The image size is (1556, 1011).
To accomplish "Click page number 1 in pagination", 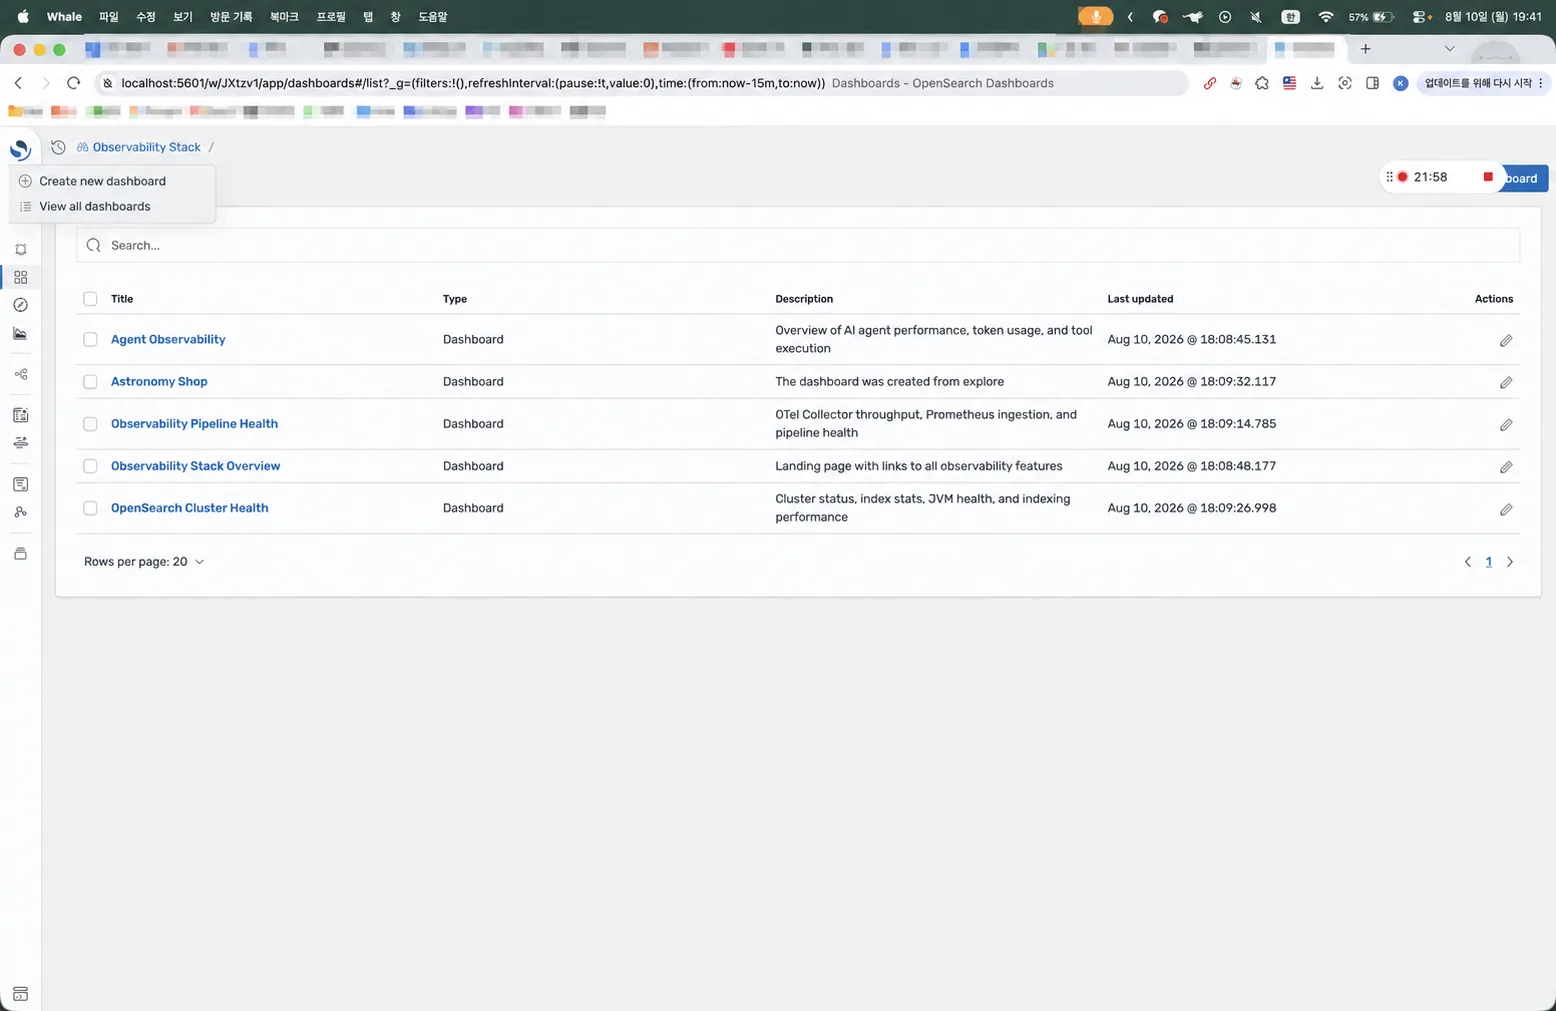I will [1488, 562].
